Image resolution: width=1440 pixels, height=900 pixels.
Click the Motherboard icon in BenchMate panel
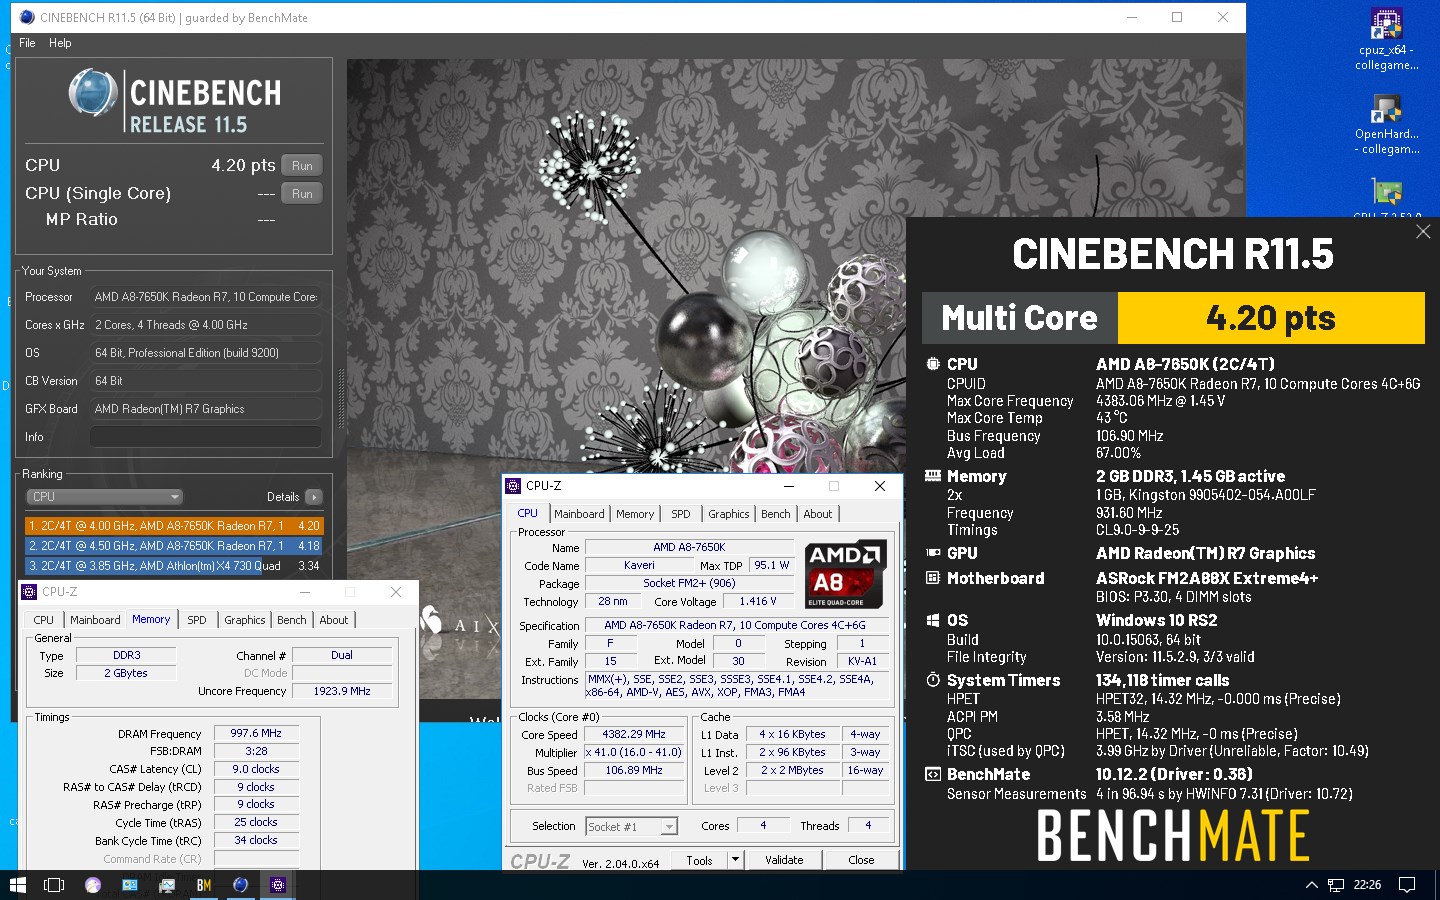point(933,578)
